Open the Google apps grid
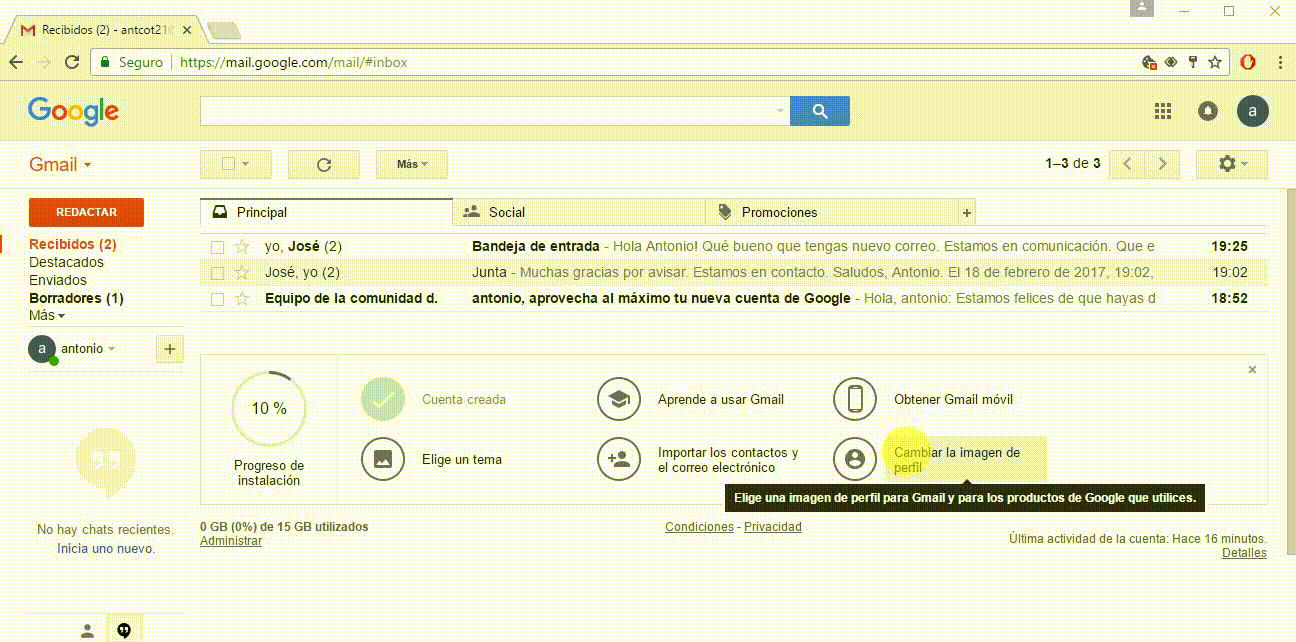Screen dimensions: 1296x642 point(1163,111)
